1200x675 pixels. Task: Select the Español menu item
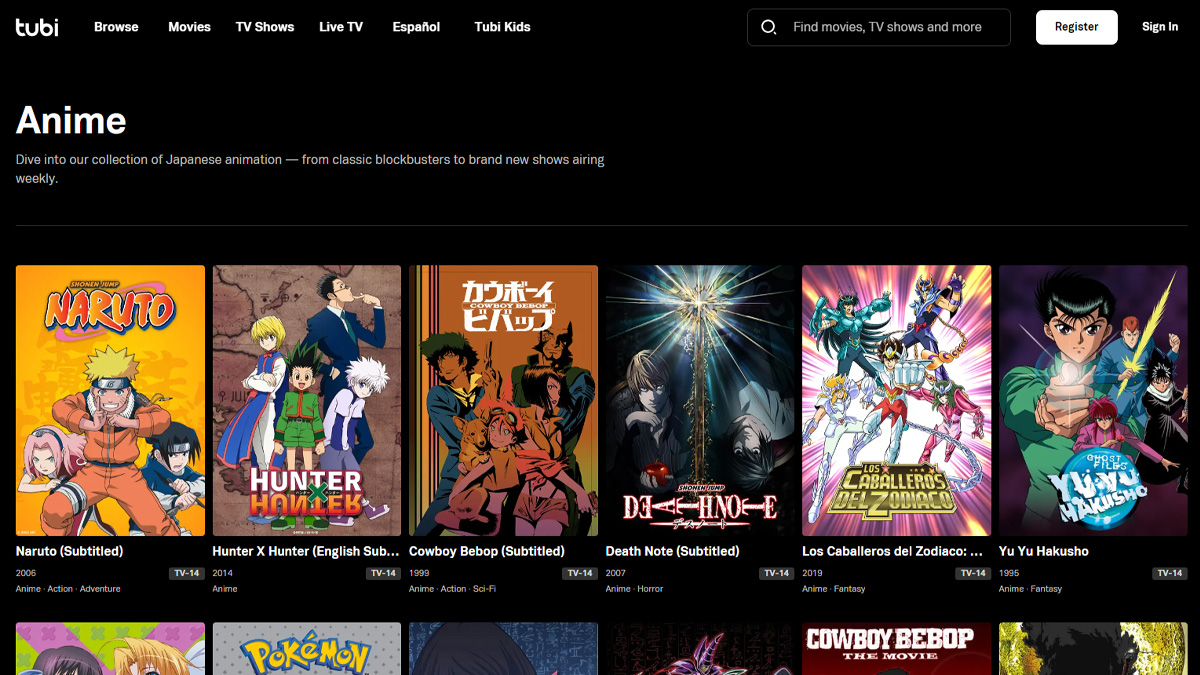[x=416, y=27]
